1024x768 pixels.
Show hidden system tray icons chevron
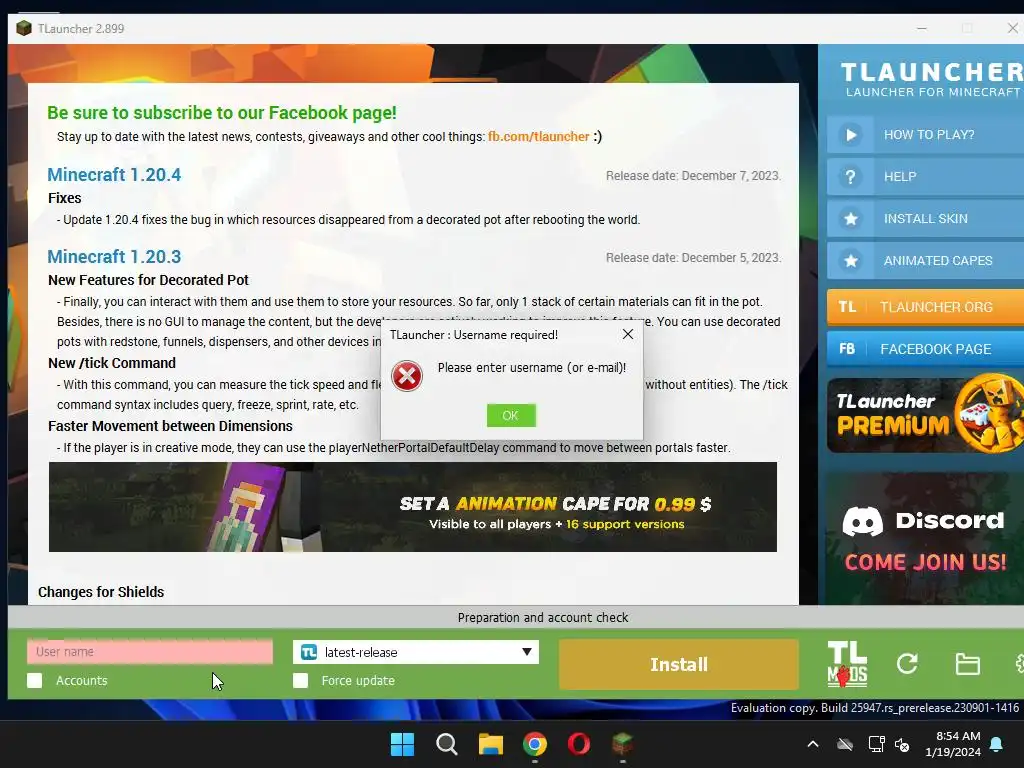813,744
